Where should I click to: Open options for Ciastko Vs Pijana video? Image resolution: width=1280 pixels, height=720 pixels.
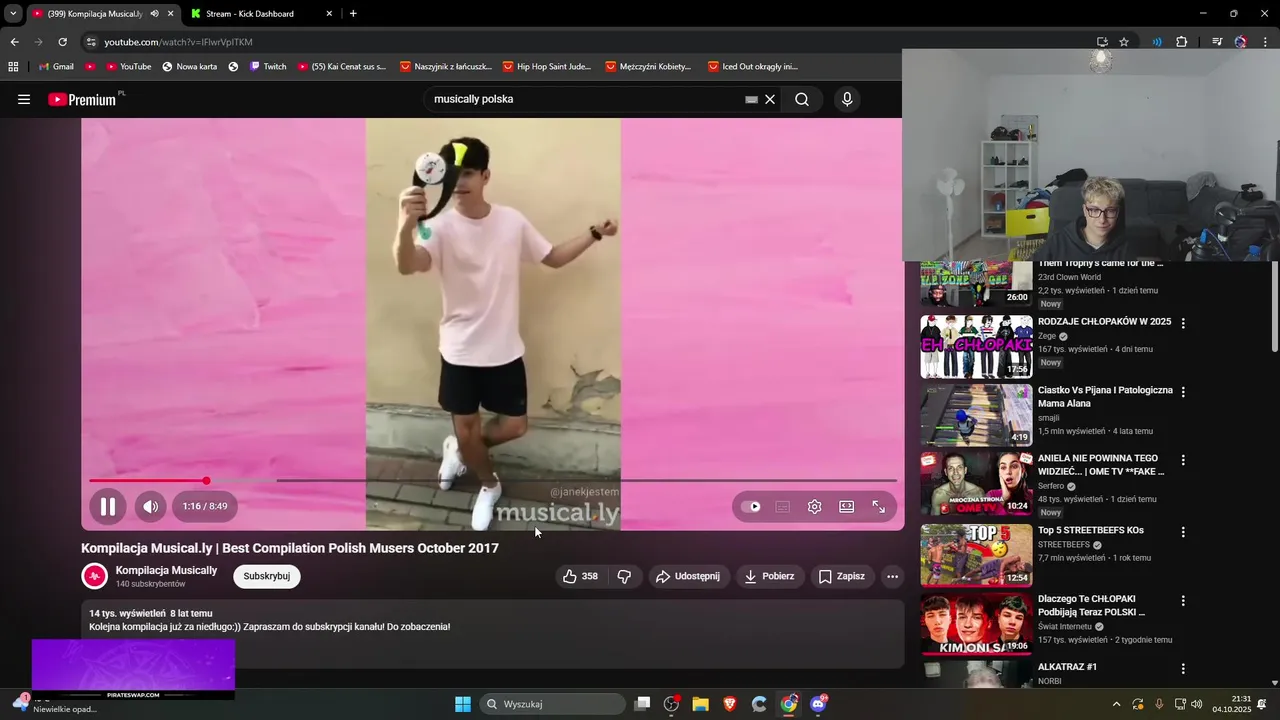click(x=1183, y=392)
